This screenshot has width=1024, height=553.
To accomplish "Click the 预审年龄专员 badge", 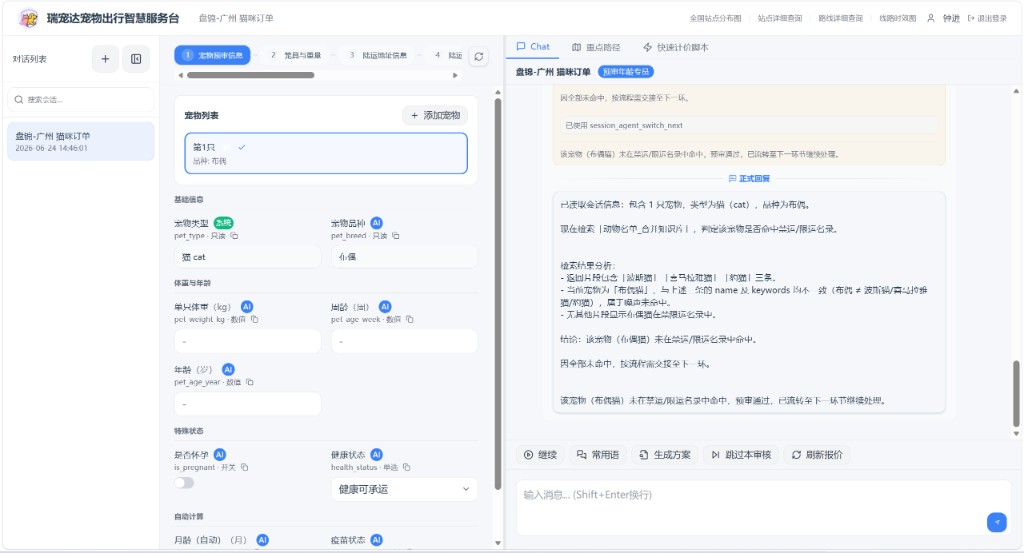I will pyautogui.click(x=626, y=72).
